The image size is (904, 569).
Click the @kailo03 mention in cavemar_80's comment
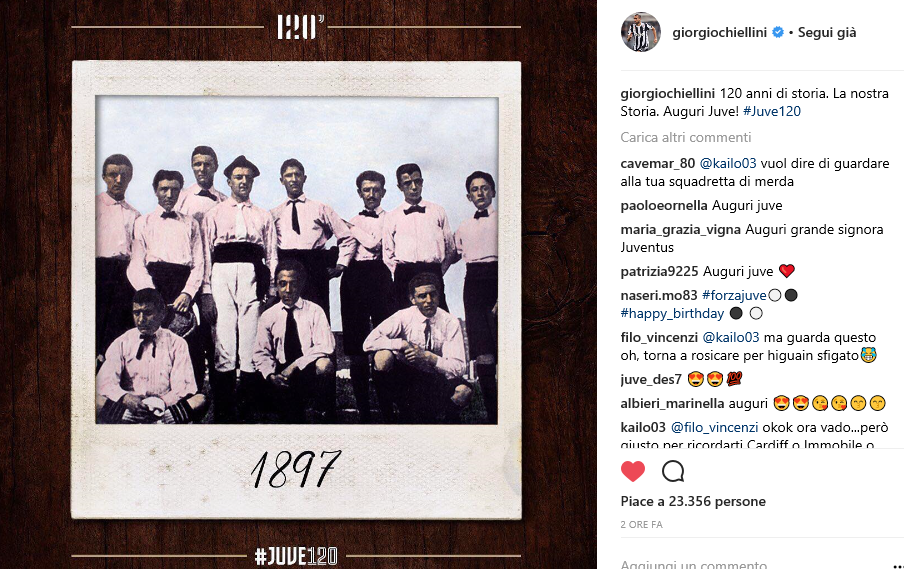click(728, 163)
